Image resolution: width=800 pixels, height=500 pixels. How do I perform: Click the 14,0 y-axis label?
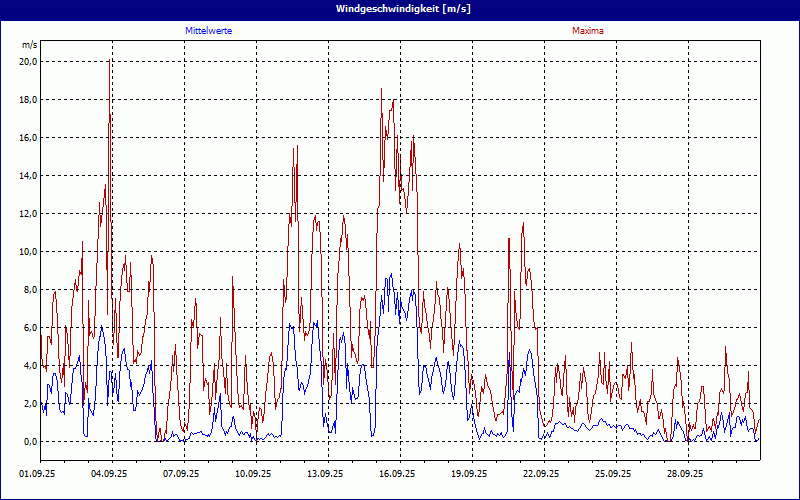click(x=28, y=176)
